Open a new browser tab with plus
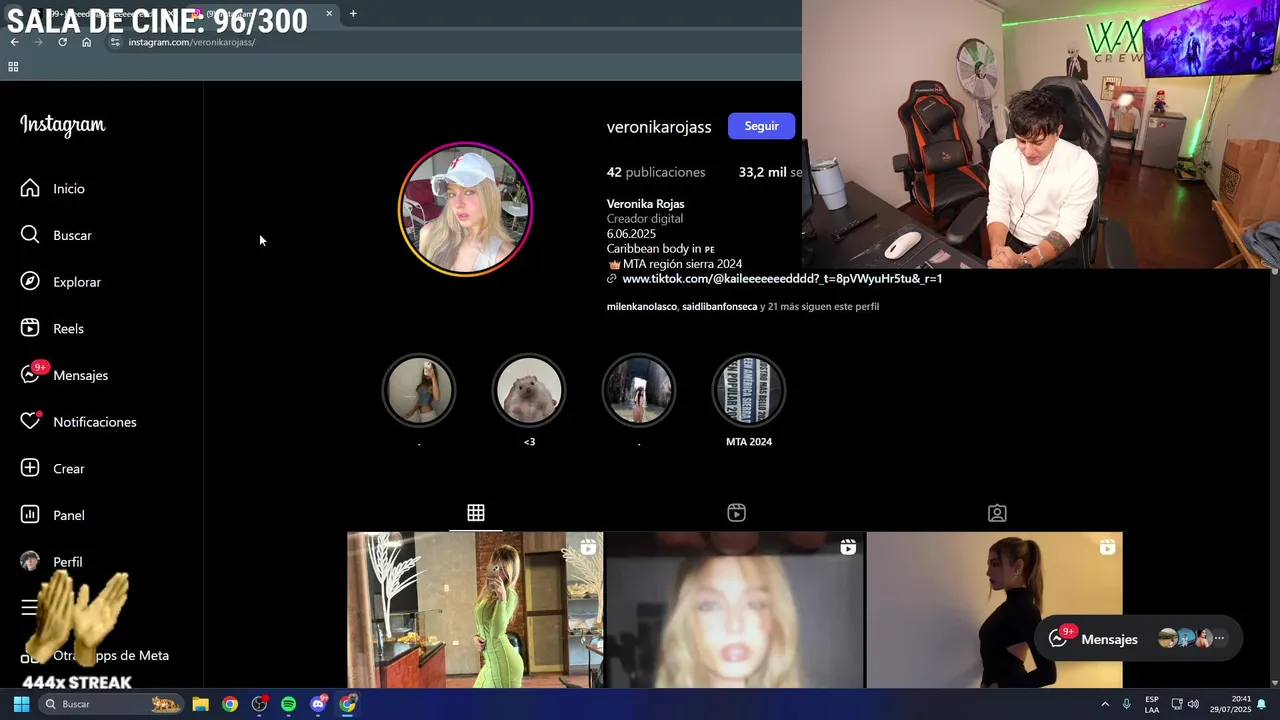Image resolution: width=1280 pixels, height=720 pixels. click(353, 13)
